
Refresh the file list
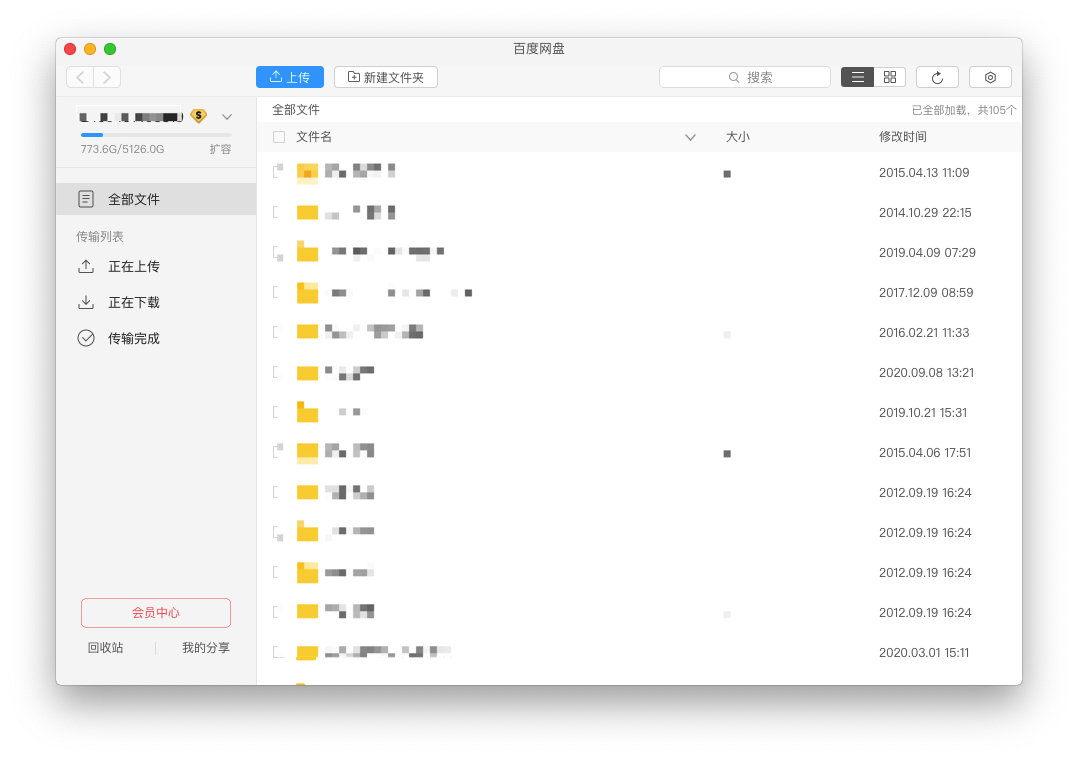pos(937,77)
